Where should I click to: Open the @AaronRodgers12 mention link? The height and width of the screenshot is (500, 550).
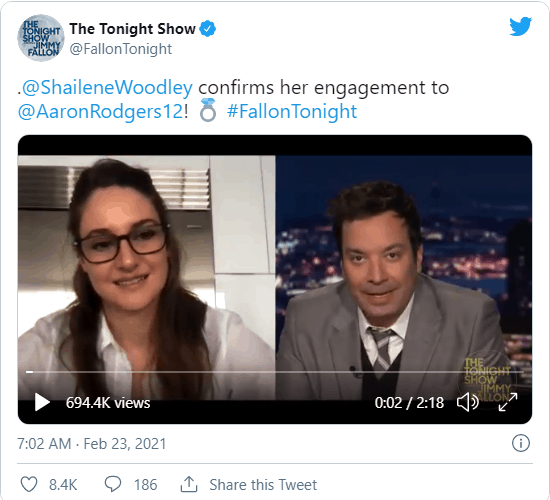coord(101,112)
